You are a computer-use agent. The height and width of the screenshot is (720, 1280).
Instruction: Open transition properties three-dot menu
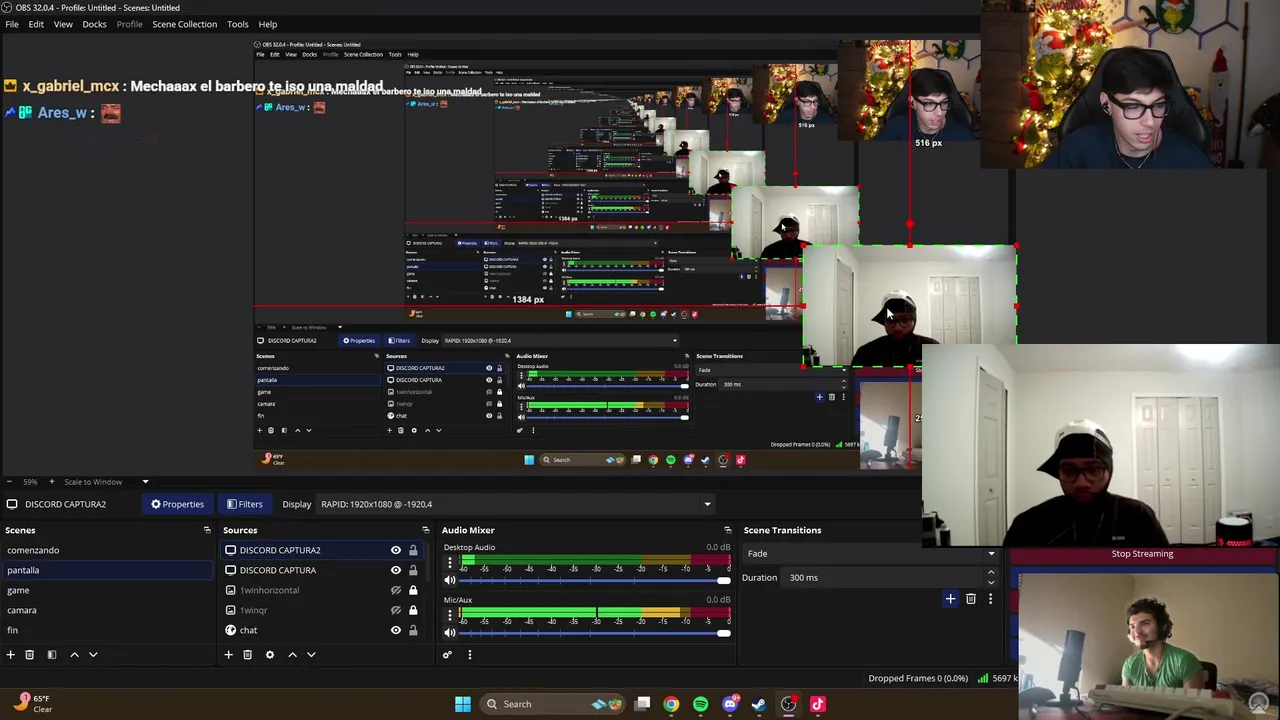(x=990, y=599)
